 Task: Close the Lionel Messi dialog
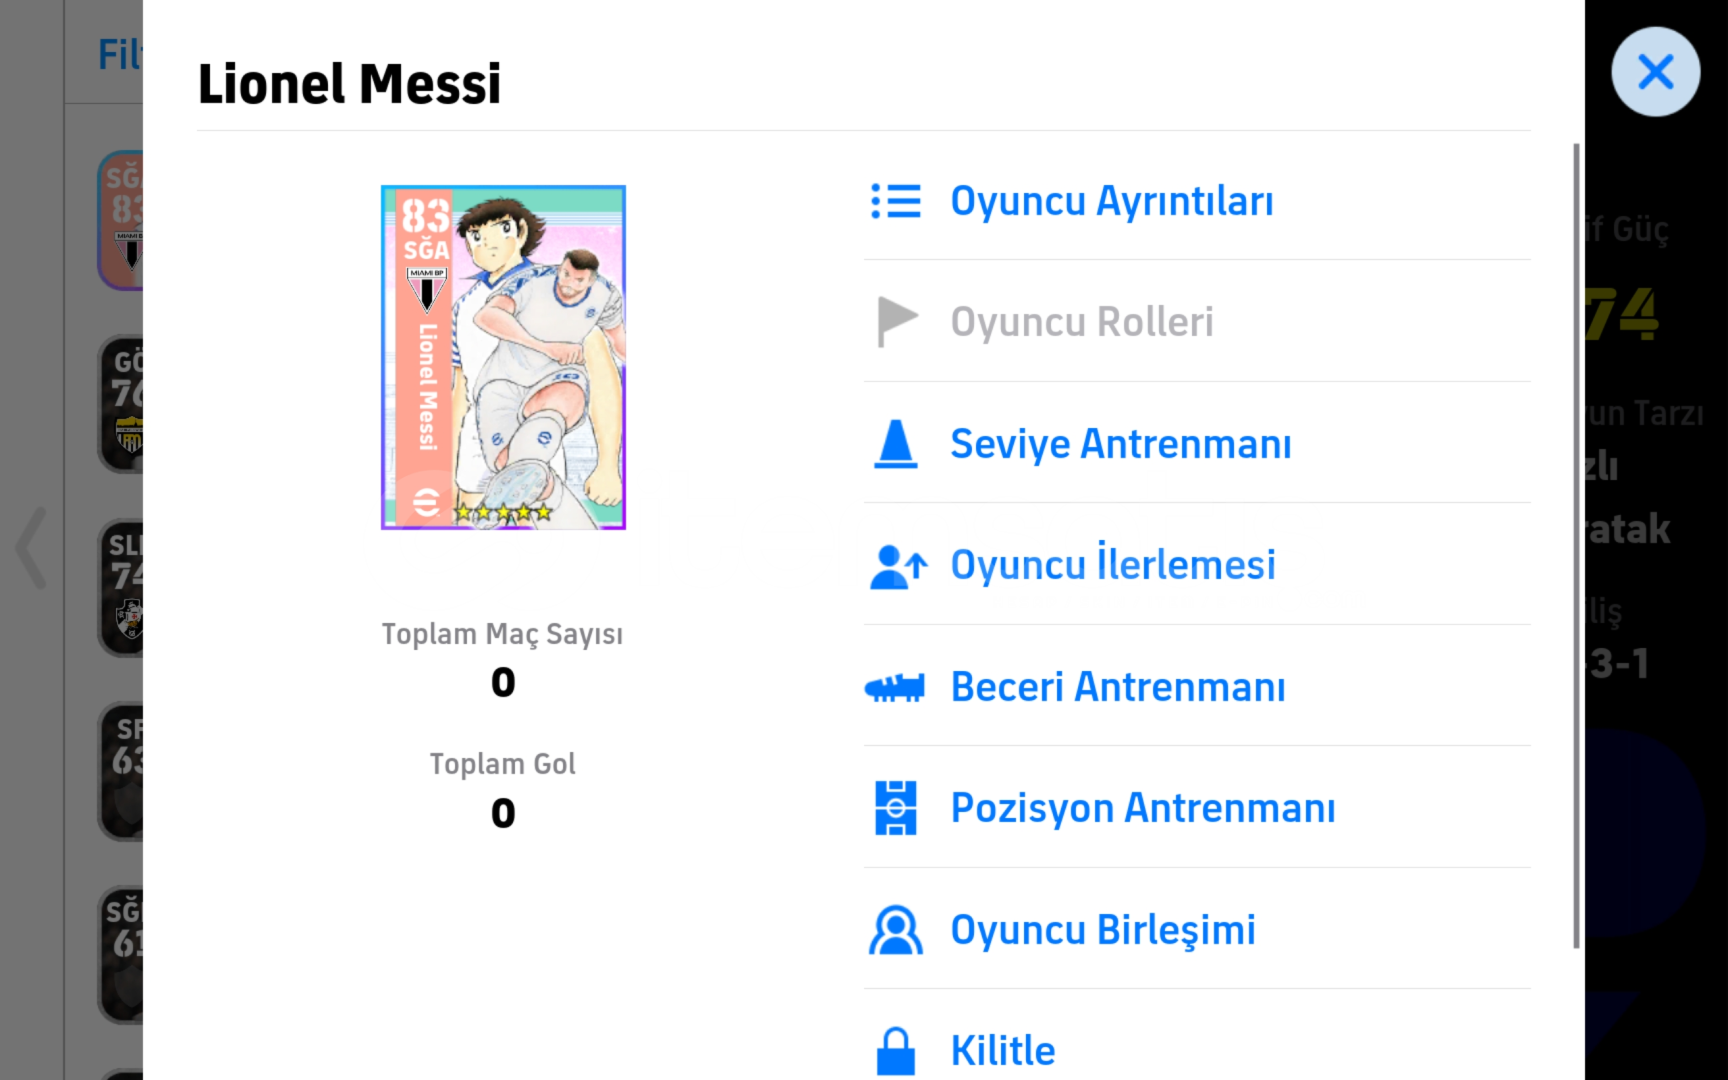point(1656,72)
